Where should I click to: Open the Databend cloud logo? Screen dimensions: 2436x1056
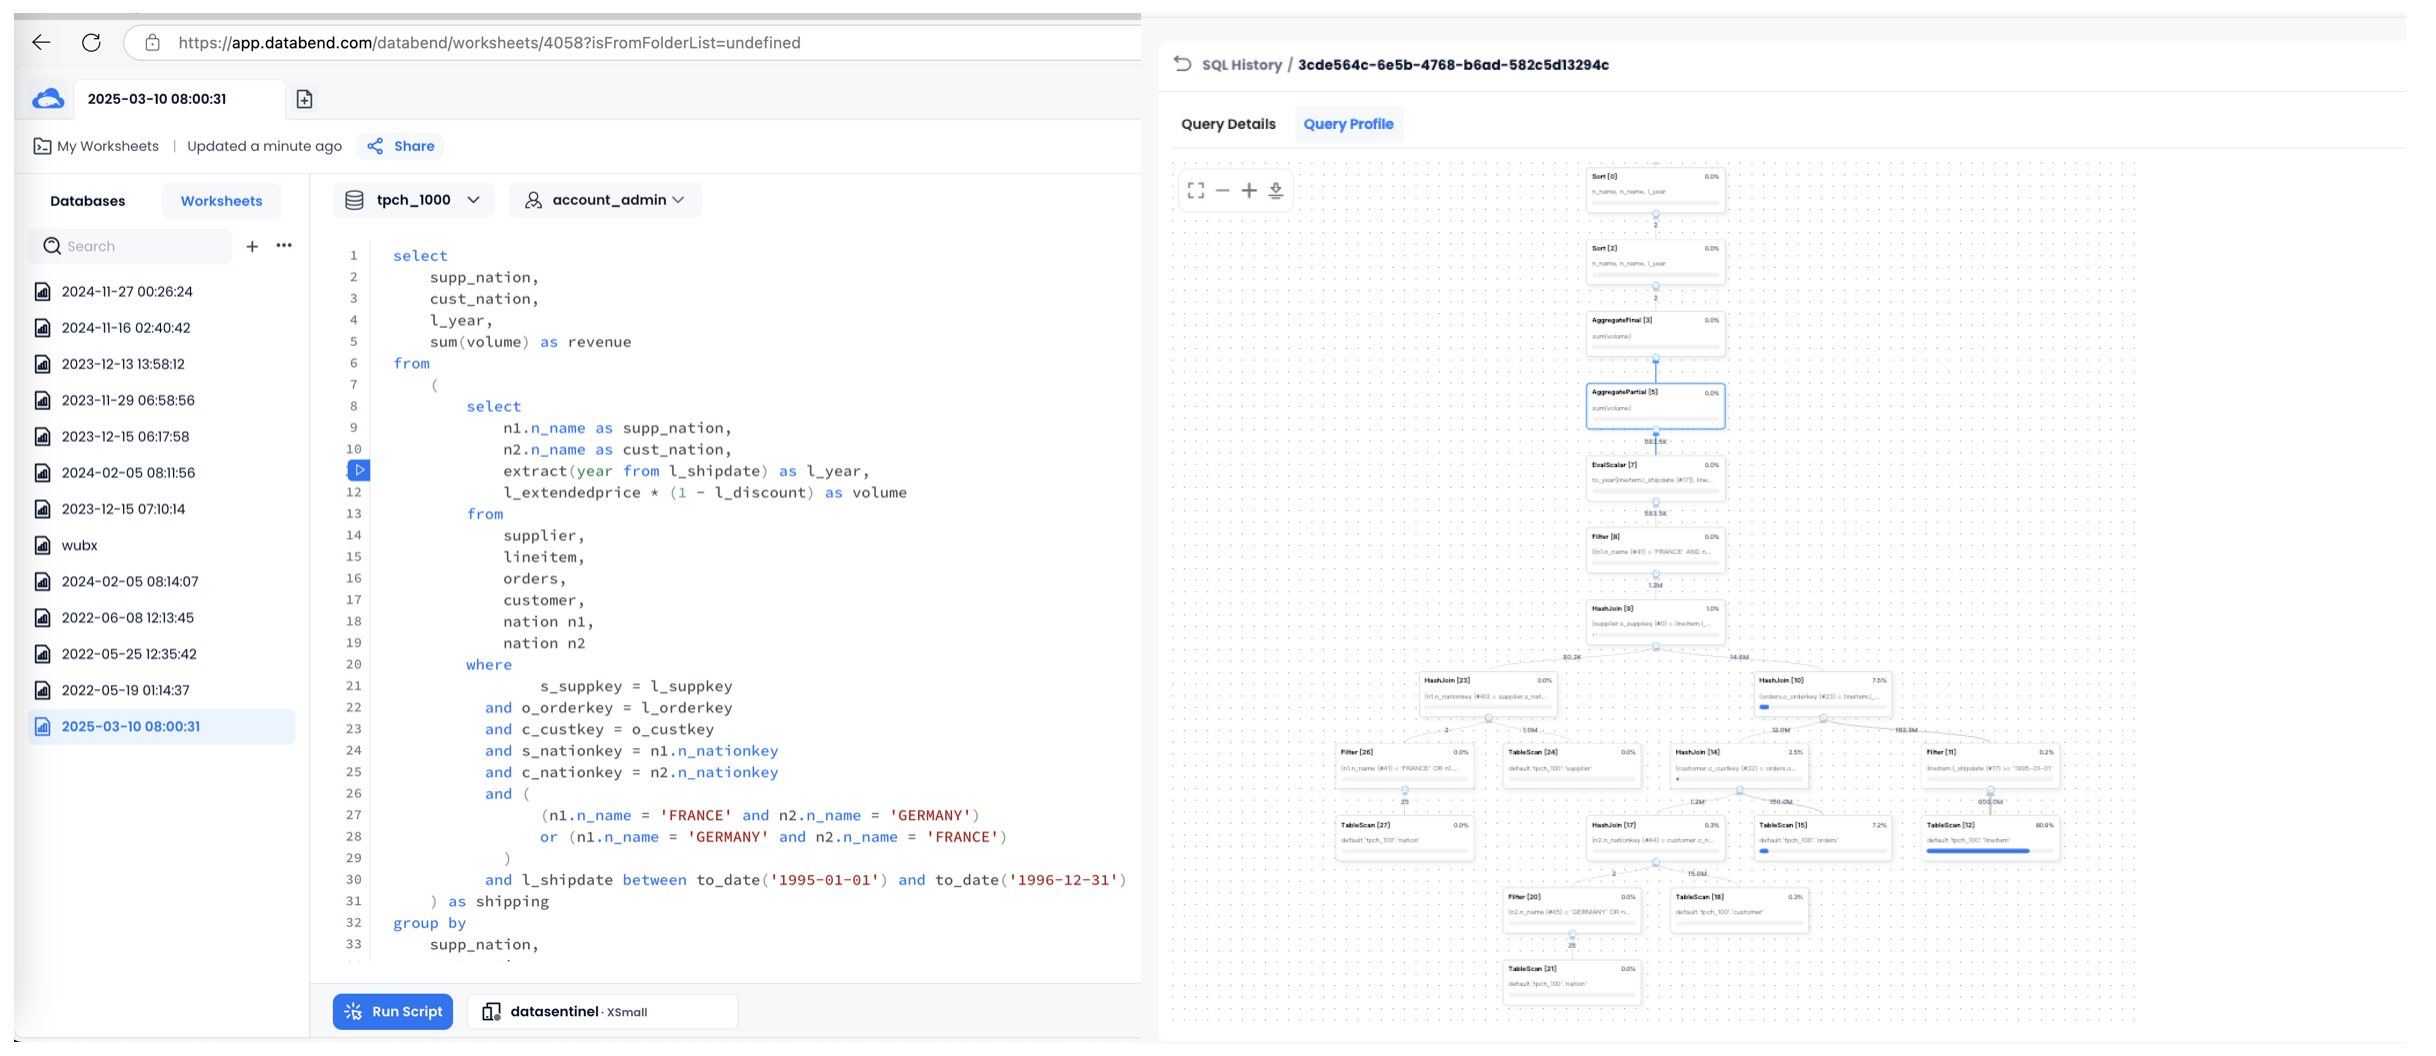(48, 99)
